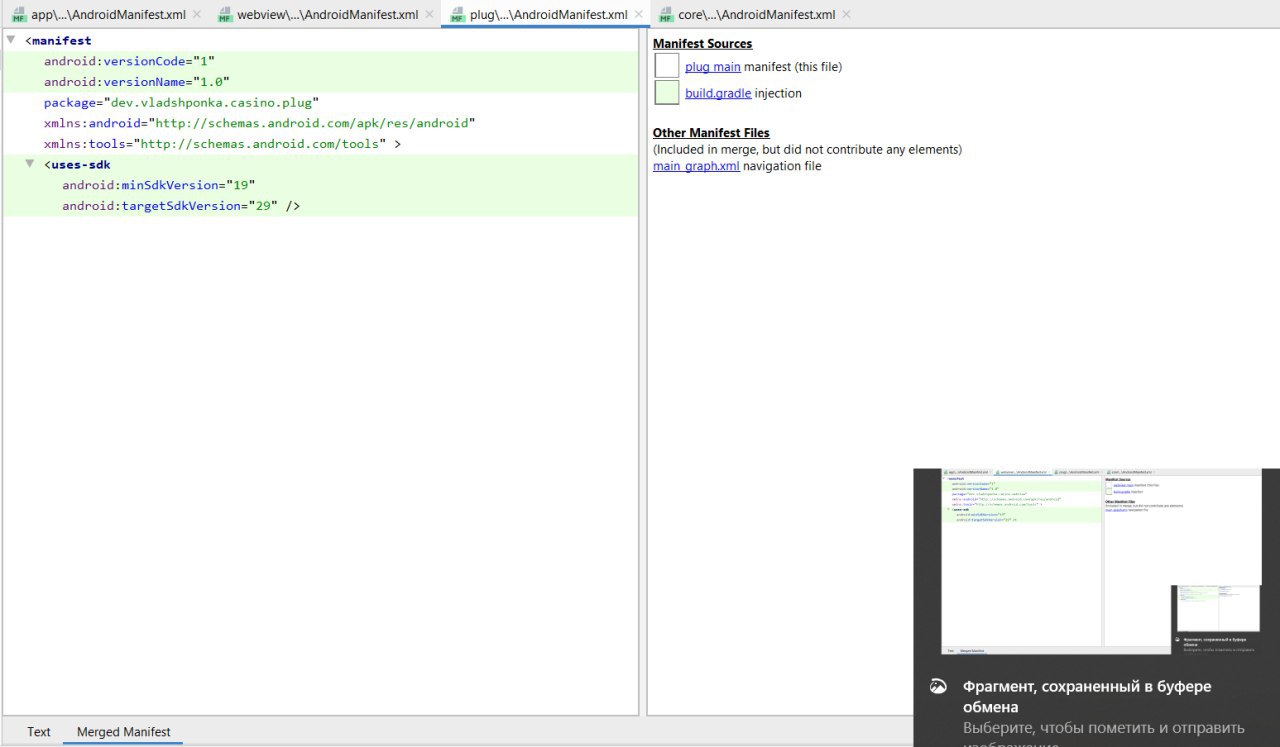Open the snip thumbnail in the notification
The width and height of the screenshot is (1280, 747).
click(x=1101, y=562)
